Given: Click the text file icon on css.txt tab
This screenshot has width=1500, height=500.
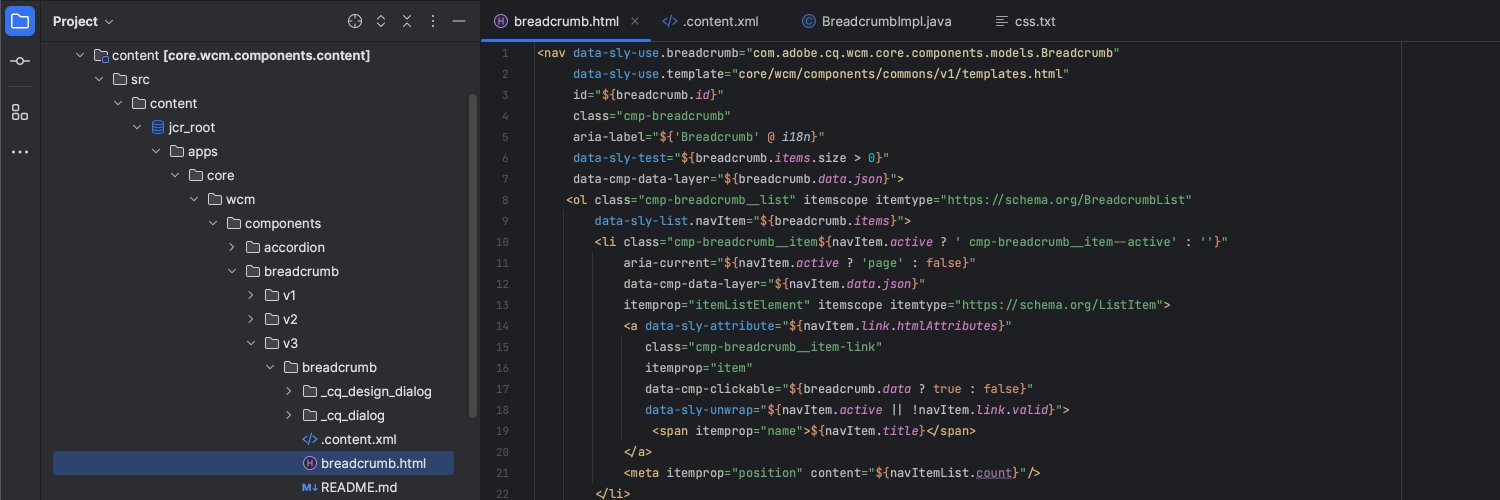Looking at the screenshot, I should tap(1002, 21).
